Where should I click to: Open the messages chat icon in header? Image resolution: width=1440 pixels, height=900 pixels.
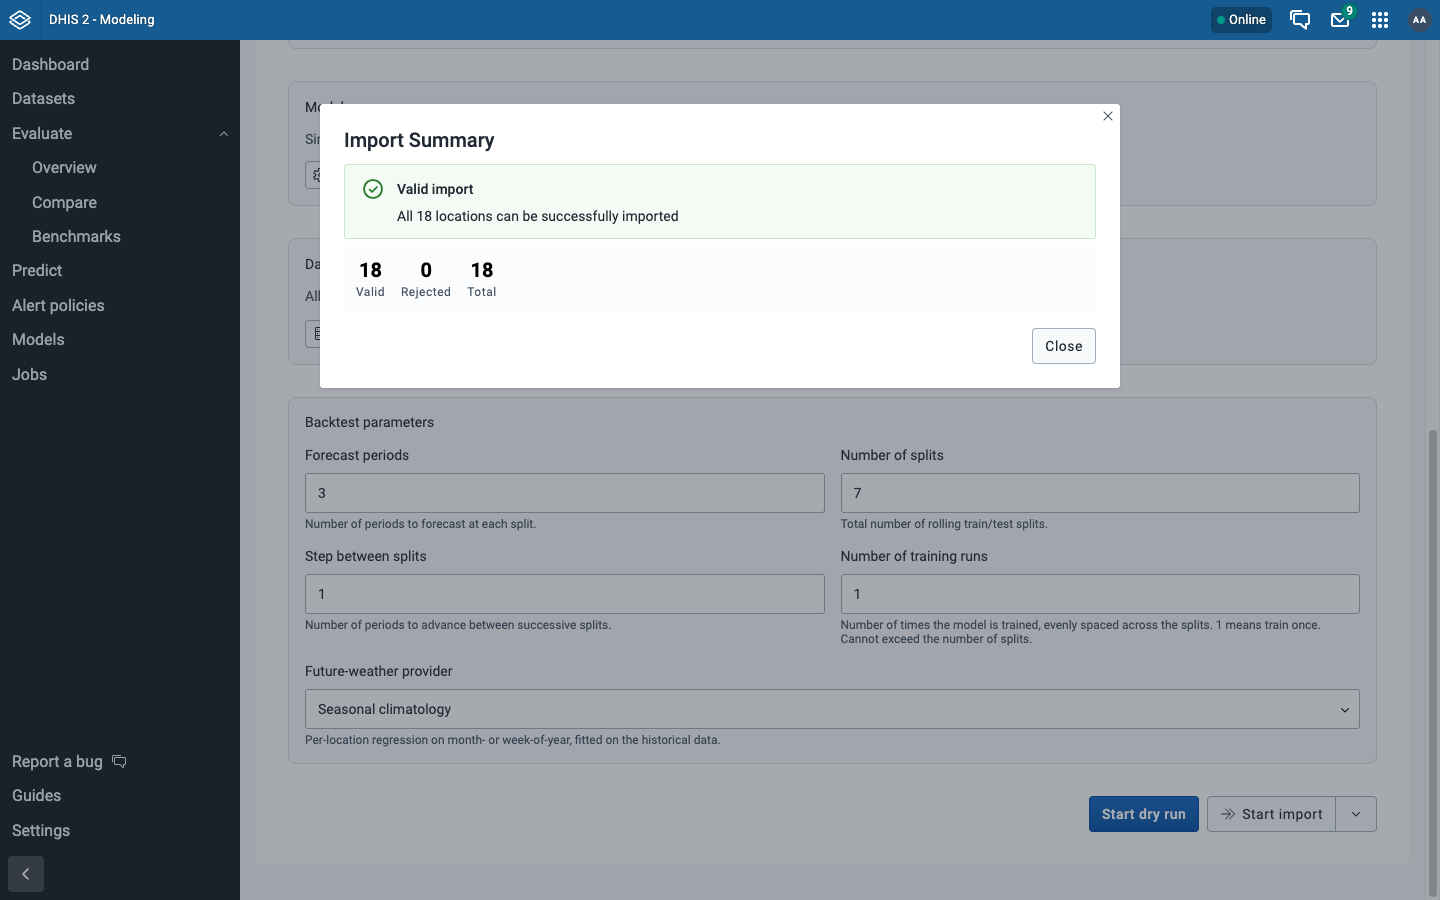point(1300,20)
